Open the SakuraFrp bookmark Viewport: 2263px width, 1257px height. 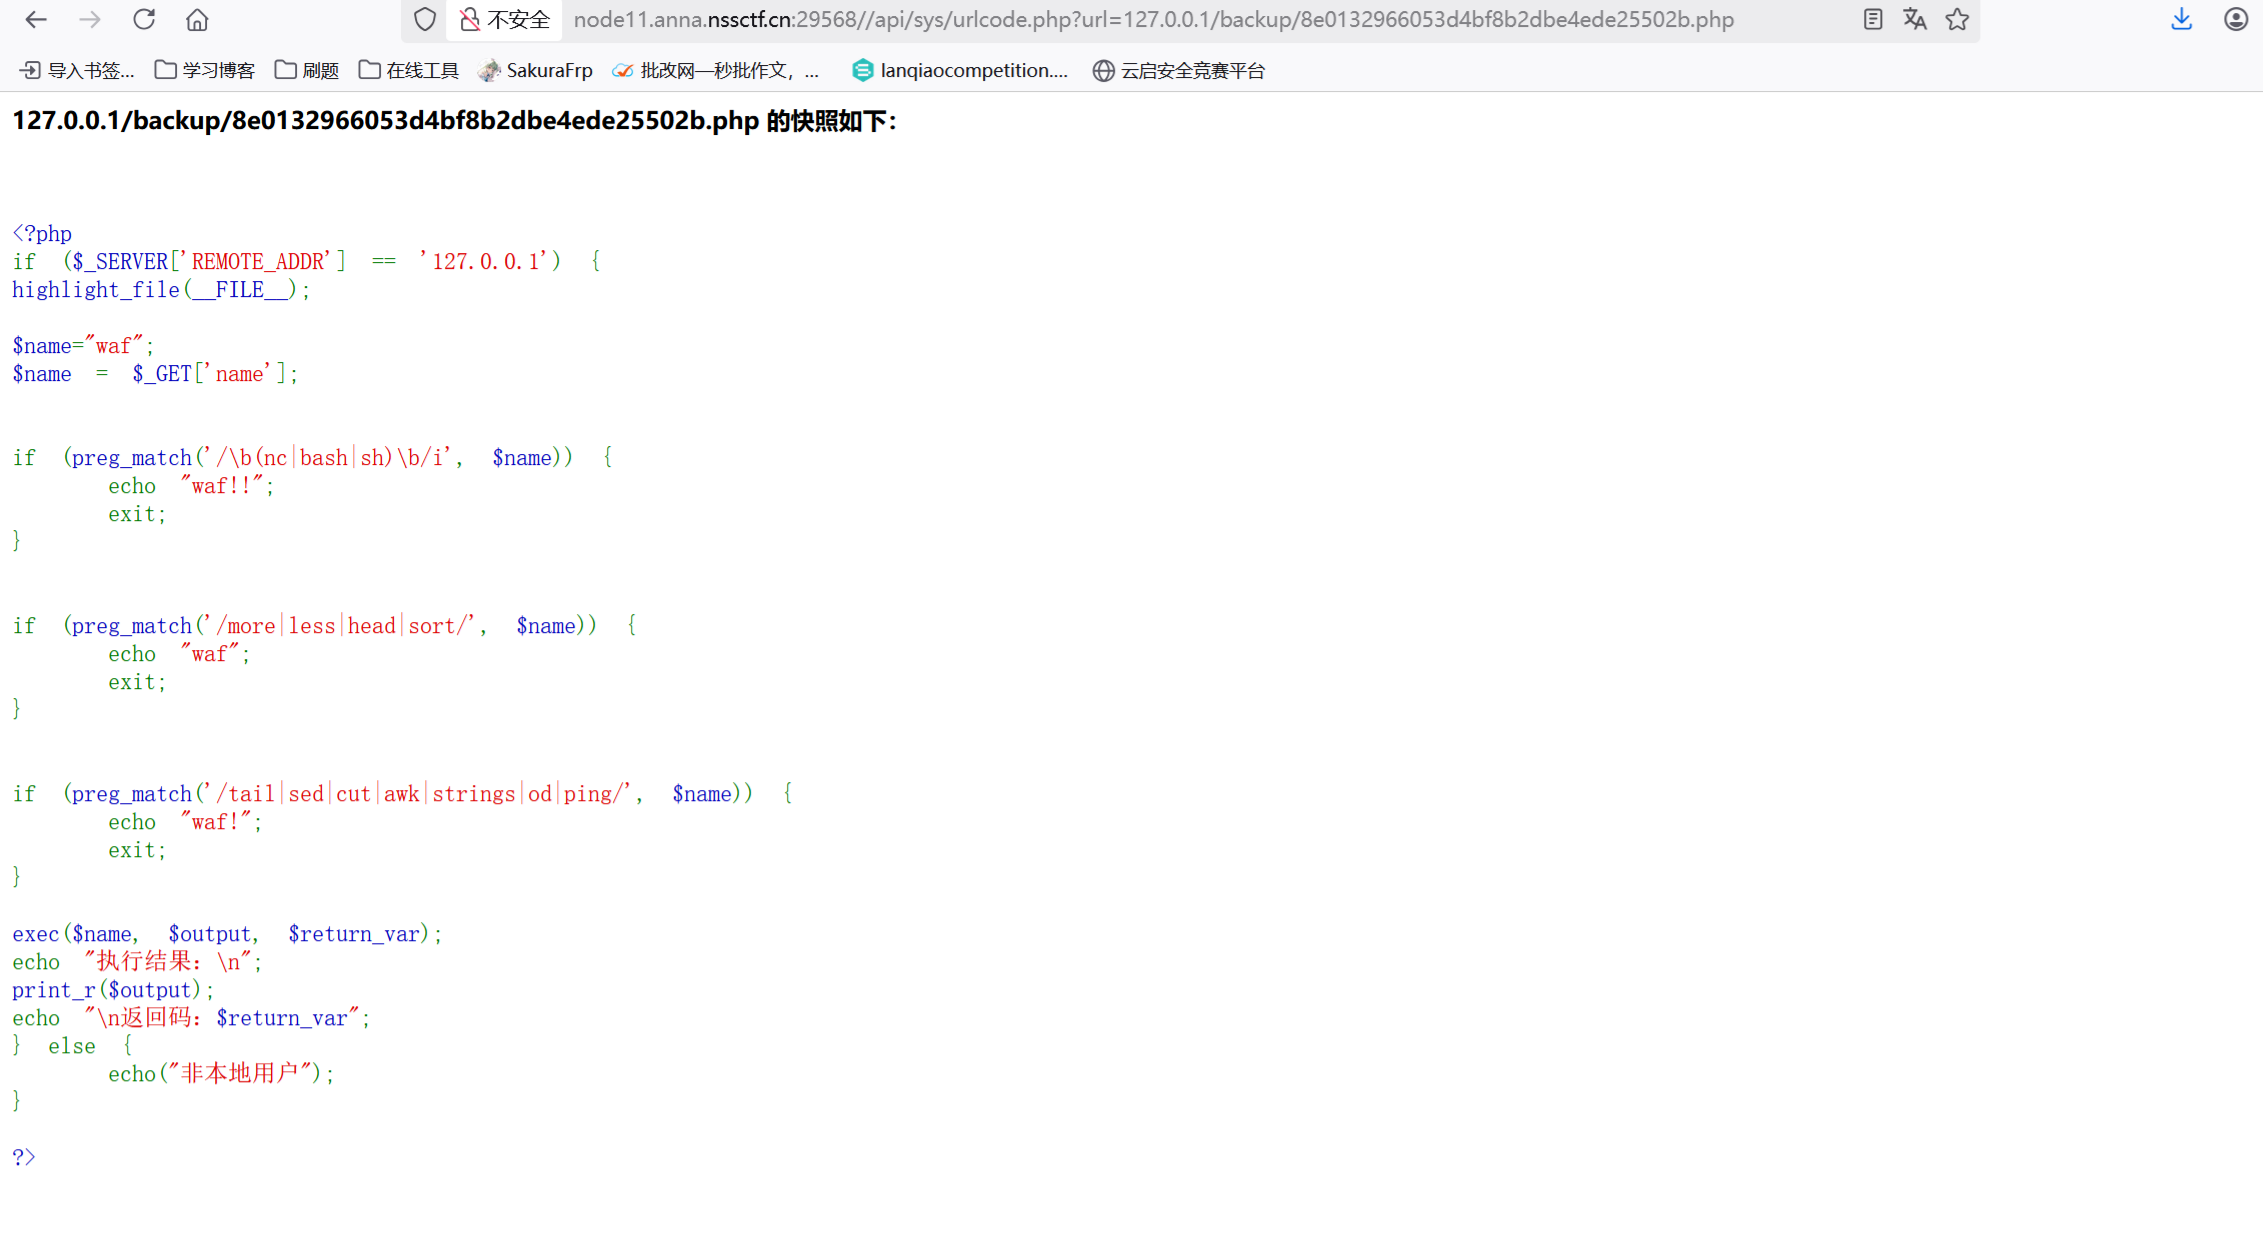[536, 70]
